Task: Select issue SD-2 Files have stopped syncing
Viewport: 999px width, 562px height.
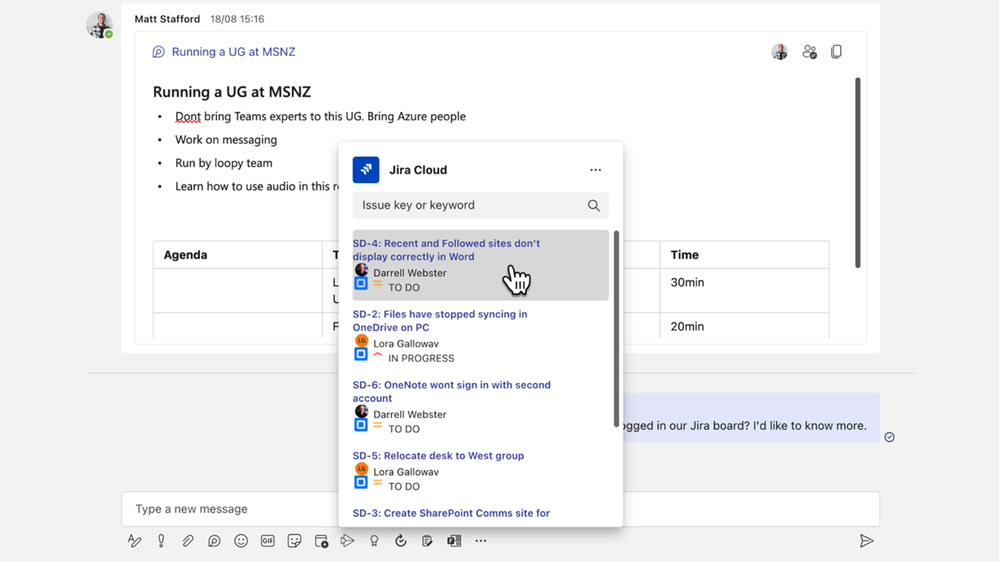Action: click(x=480, y=335)
